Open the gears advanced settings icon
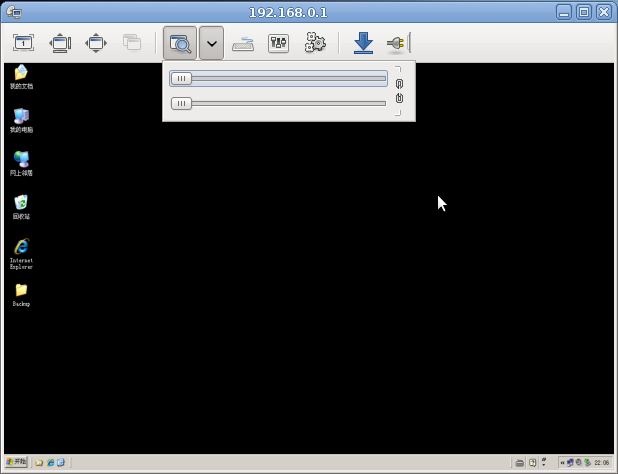This screenshot has height=474, width=618. point(315,43)
